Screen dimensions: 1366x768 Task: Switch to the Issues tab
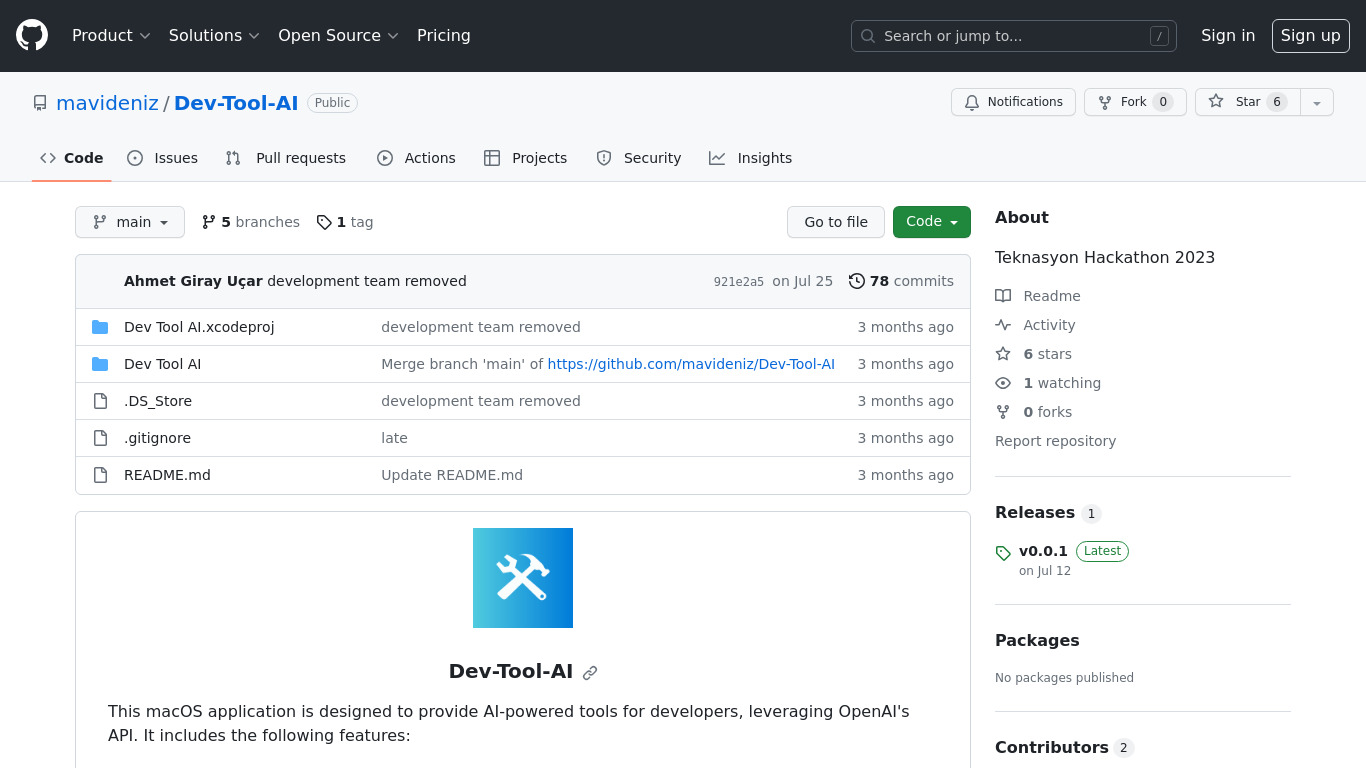(163, 158)
